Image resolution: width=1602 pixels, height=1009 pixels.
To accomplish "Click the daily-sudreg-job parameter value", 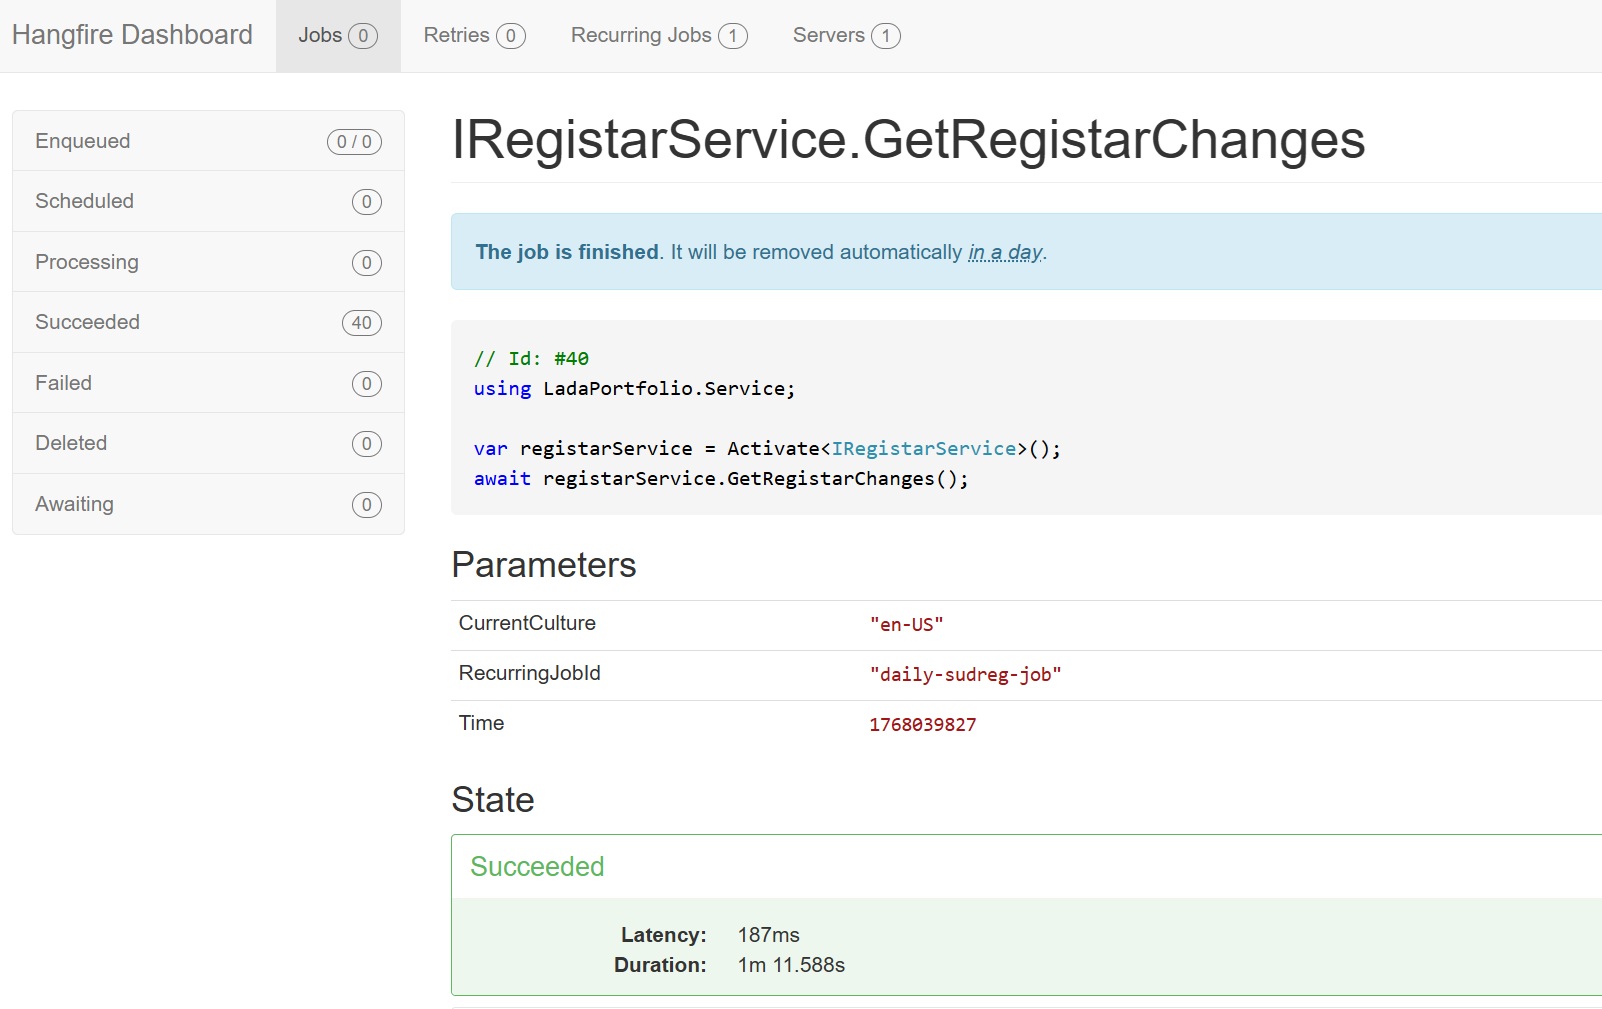I will (965, 675).
